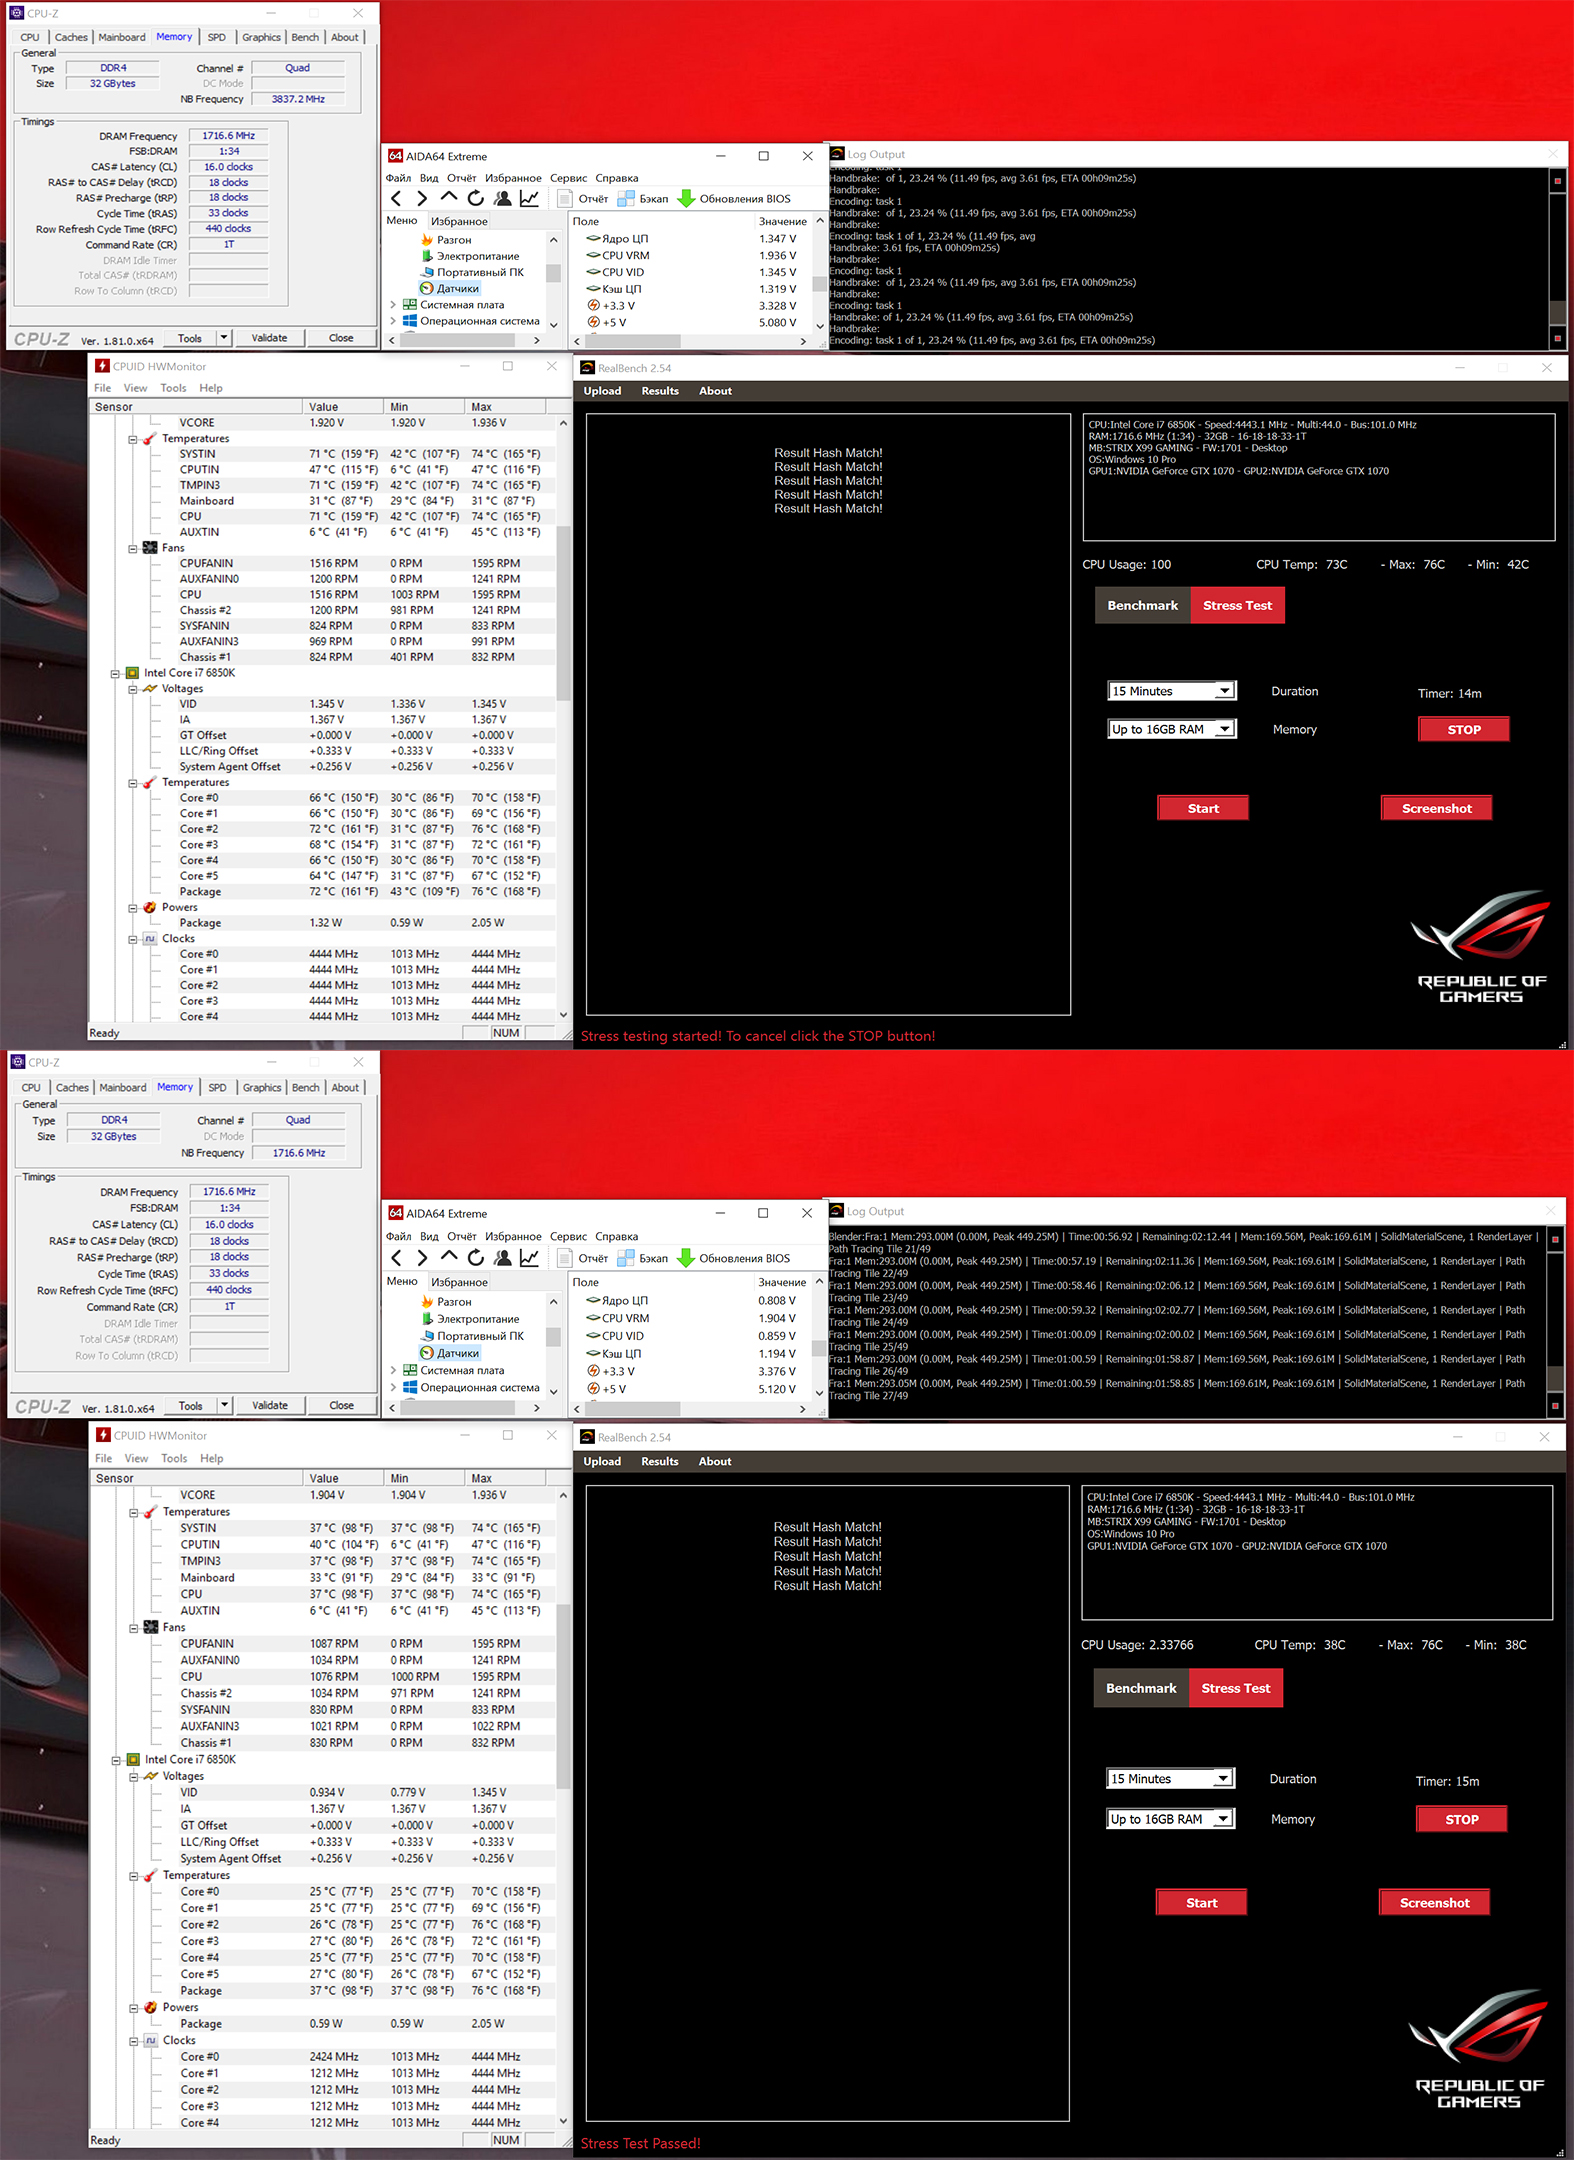Select Разгон in the upper AIDA64 tree
This screenshot has height=2160, width=1574.
[453, 240]
